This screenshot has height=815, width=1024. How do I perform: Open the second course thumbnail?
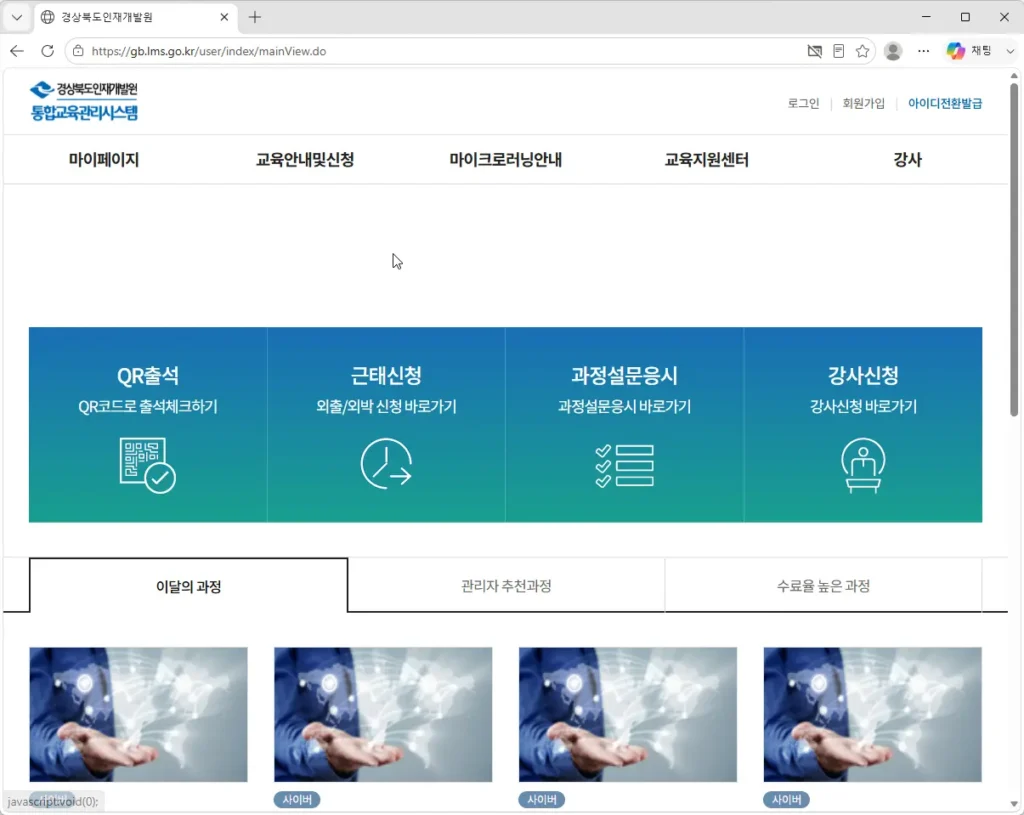[x=383, y=714]
